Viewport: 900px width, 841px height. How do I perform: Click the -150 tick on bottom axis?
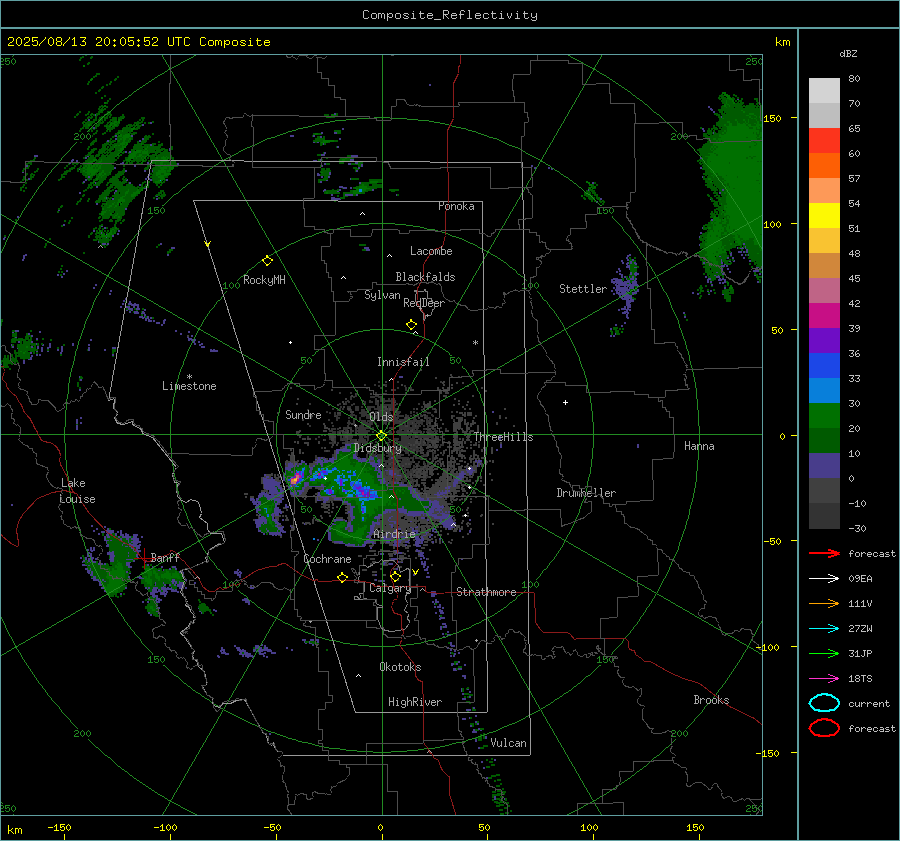[59, 828]
